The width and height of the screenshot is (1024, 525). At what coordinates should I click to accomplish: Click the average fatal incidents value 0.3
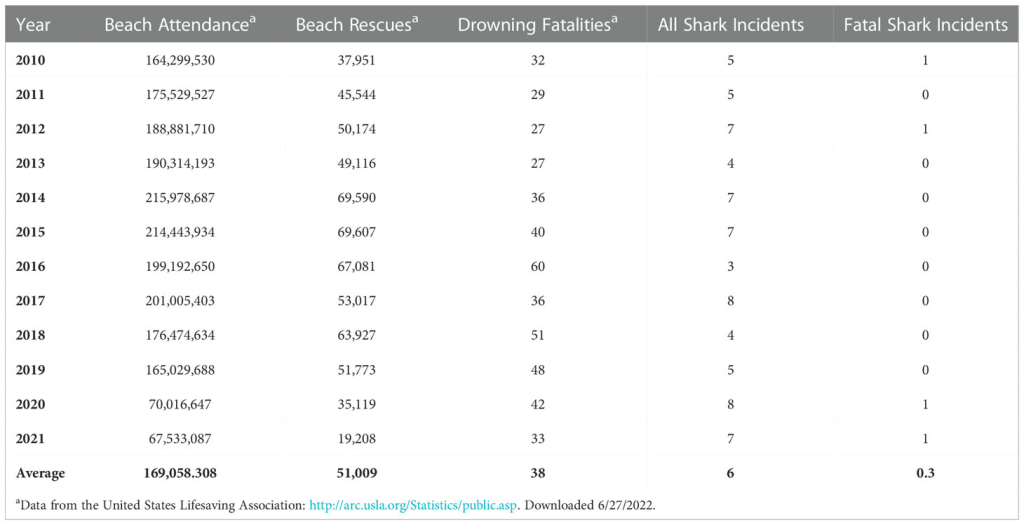925,473
